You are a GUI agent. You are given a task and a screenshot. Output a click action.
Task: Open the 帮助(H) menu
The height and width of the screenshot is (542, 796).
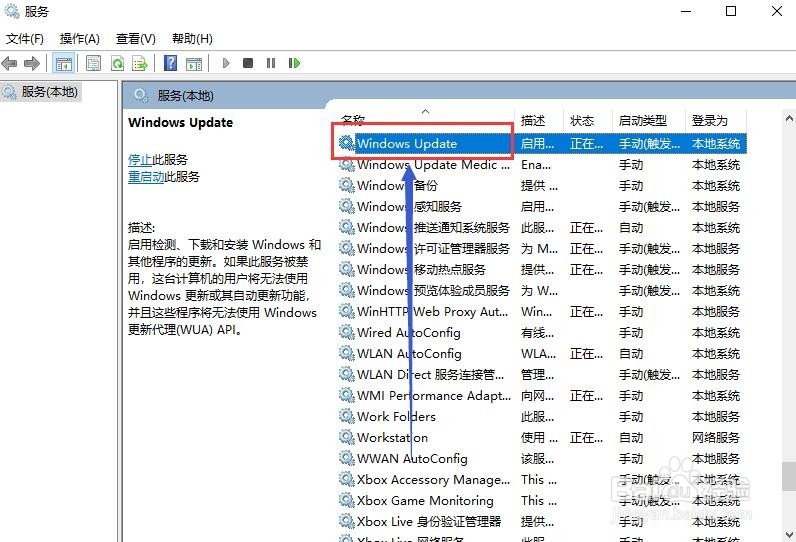point(192,39)
